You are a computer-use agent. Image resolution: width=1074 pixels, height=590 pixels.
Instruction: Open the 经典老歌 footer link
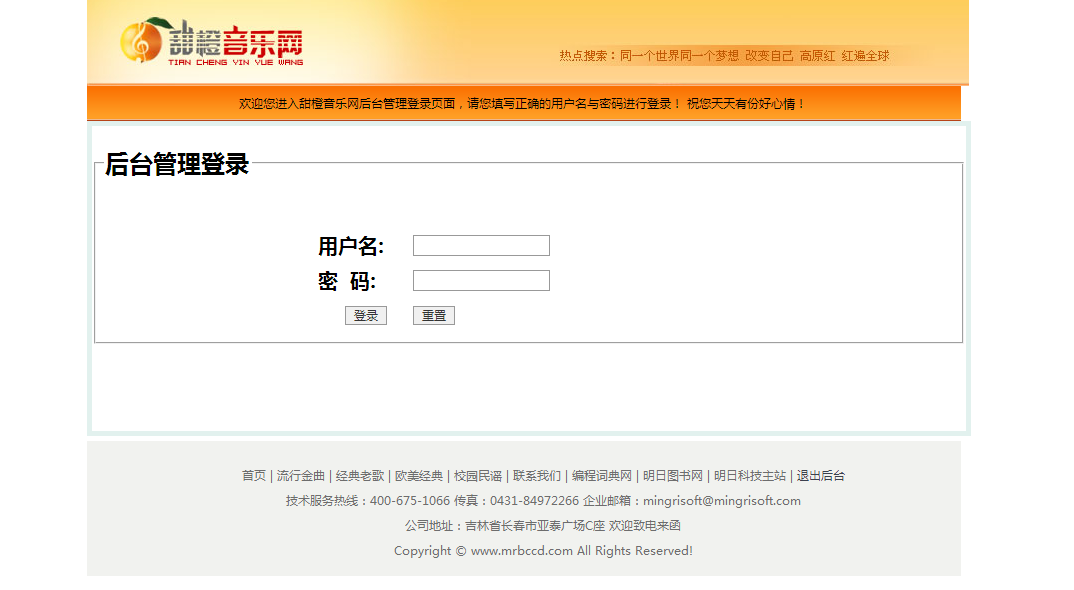point(360,476)
